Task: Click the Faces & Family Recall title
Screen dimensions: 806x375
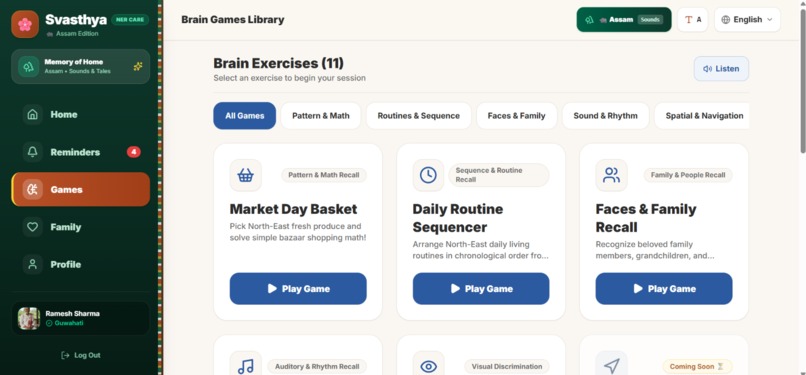Action: [646, 218]
